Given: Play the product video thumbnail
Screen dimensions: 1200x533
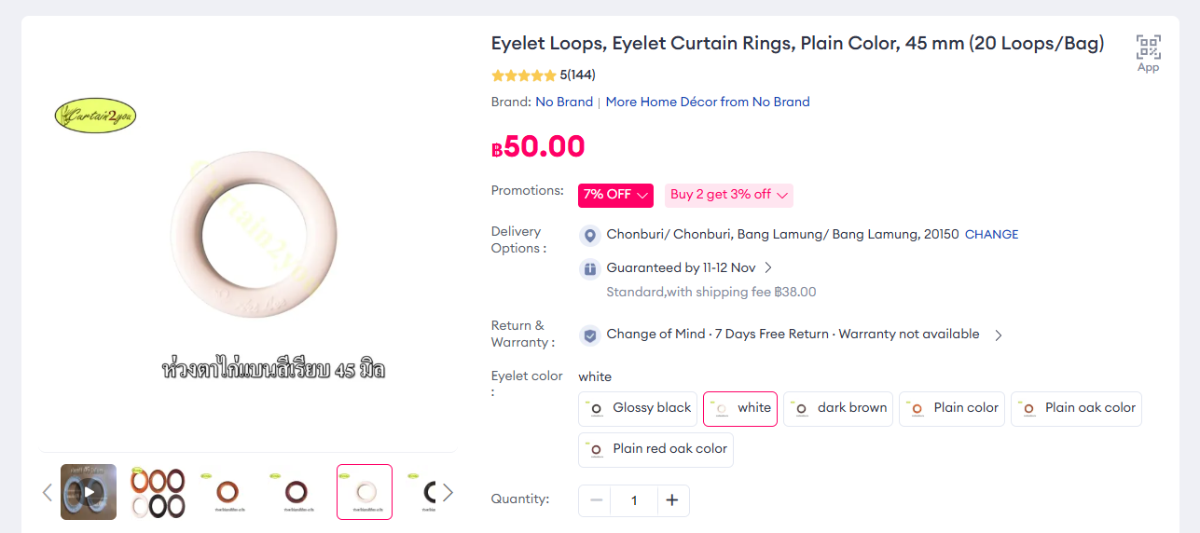Looking at the screenshot, I should [88, 491].
